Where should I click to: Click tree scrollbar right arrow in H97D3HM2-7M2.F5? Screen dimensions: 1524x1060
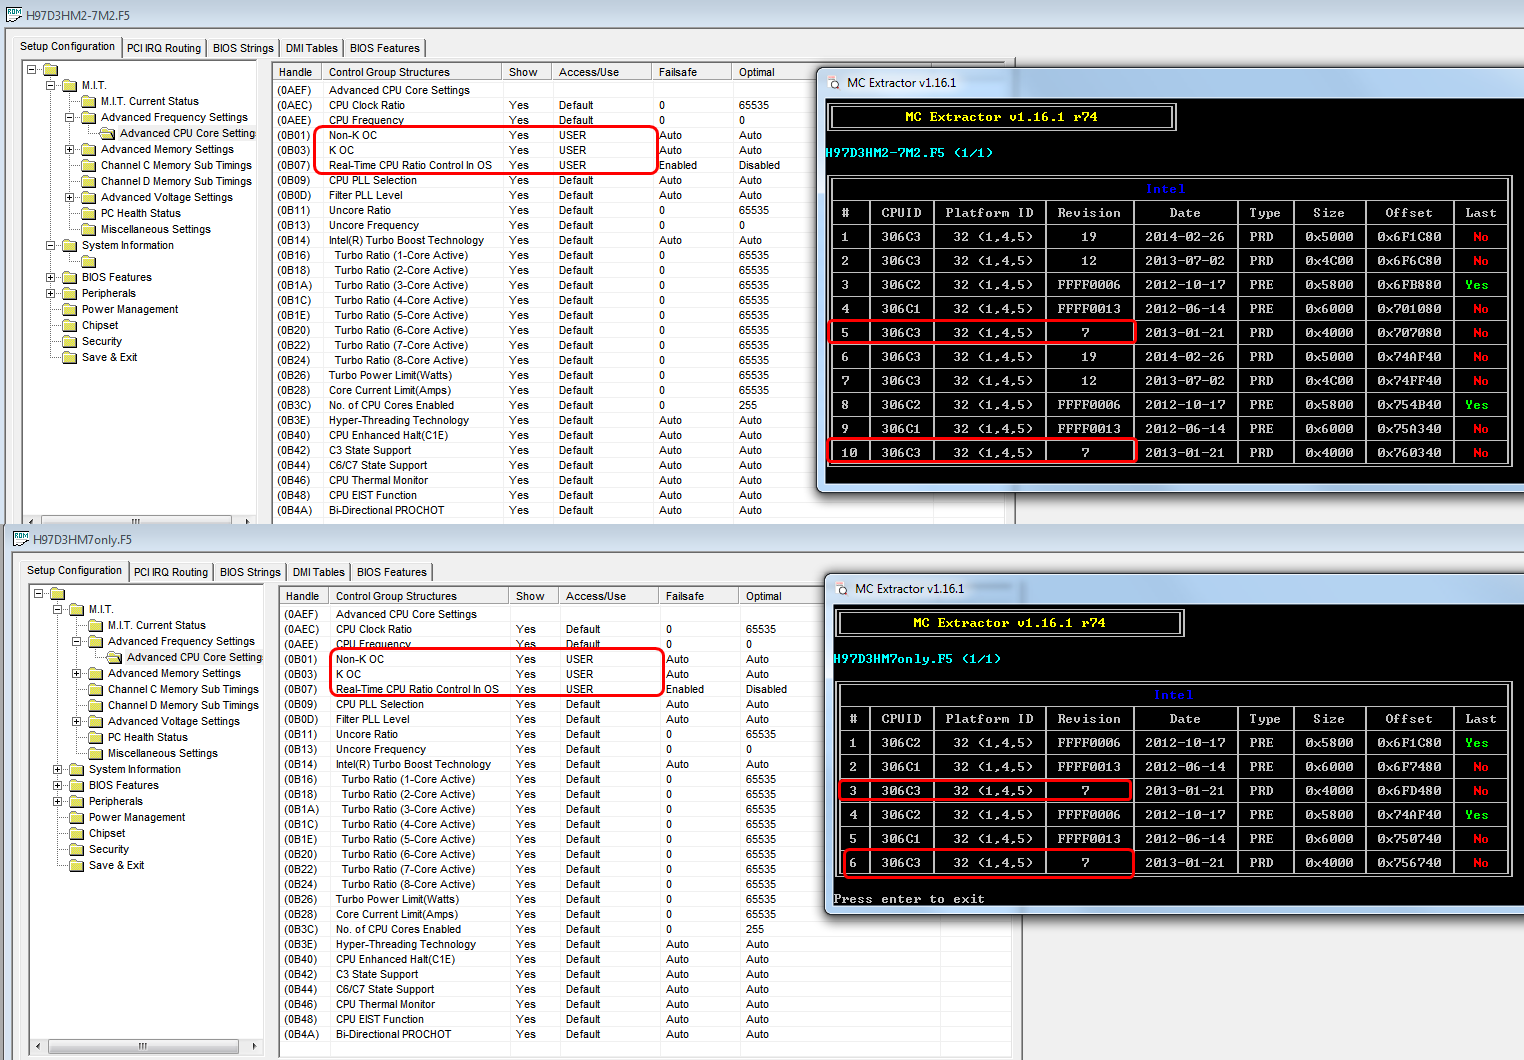click(247, 520)
